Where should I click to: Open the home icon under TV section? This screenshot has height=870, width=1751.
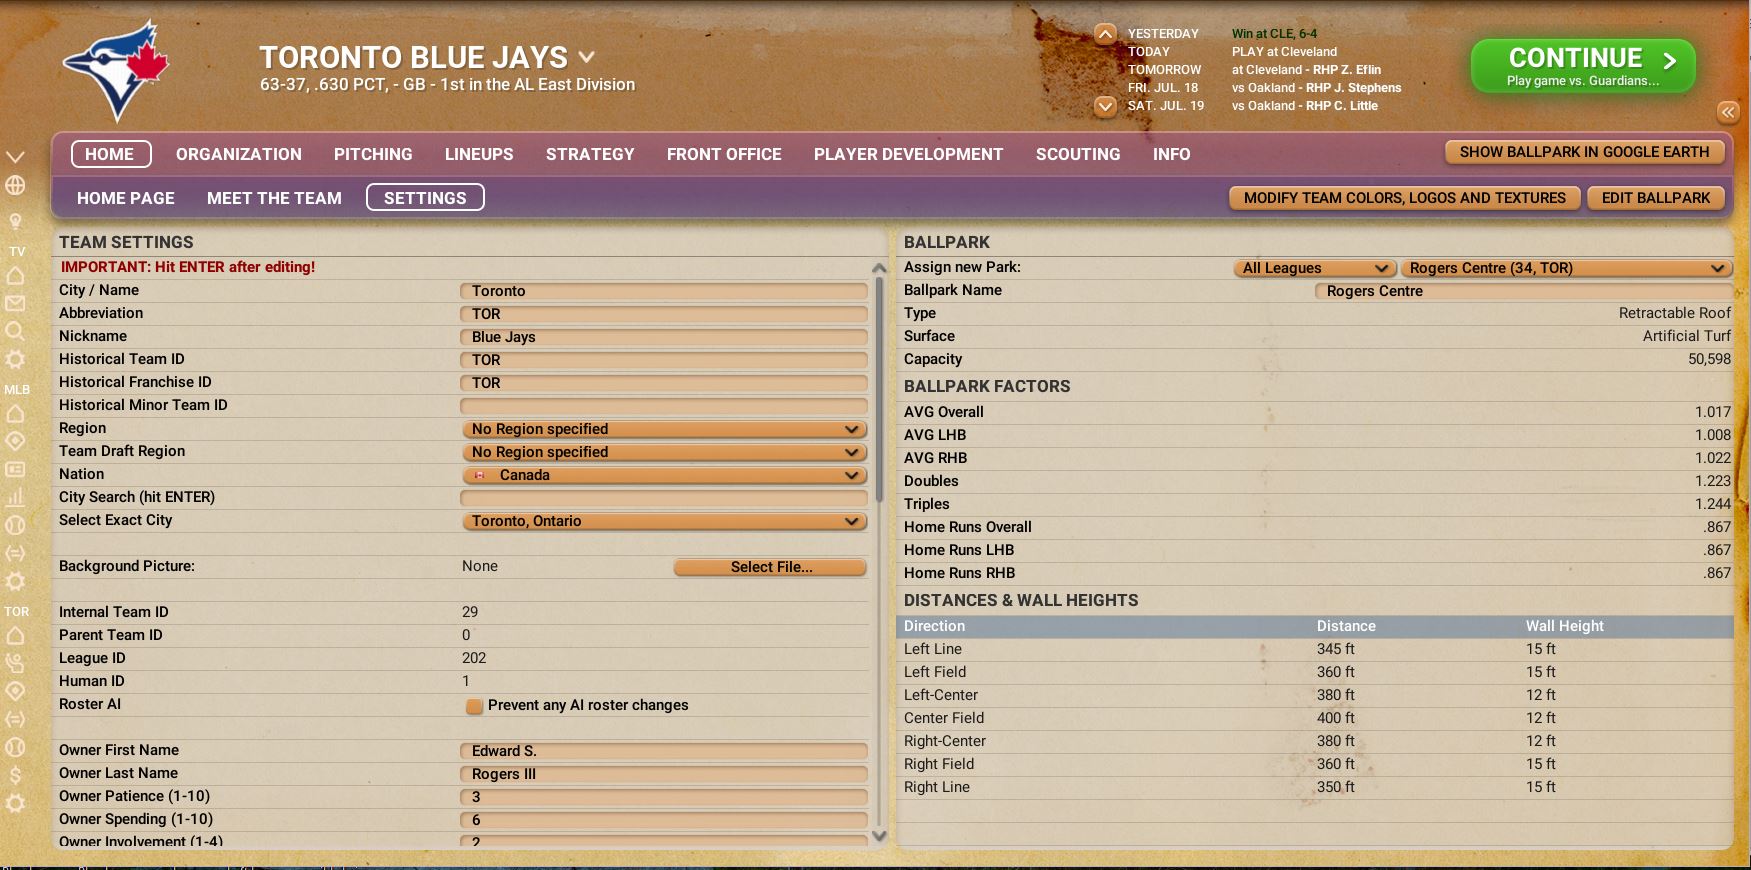(x=15, y=275)
